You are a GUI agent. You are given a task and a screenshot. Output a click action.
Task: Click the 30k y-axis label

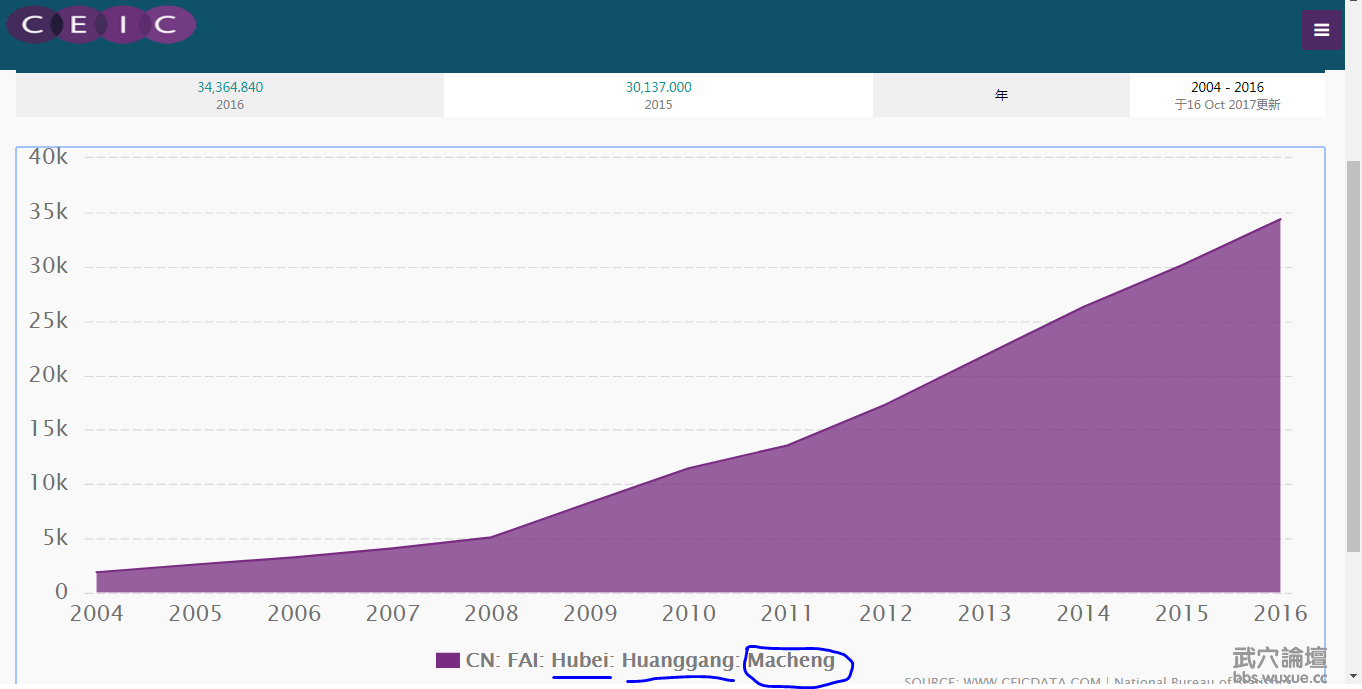(48, 266)
